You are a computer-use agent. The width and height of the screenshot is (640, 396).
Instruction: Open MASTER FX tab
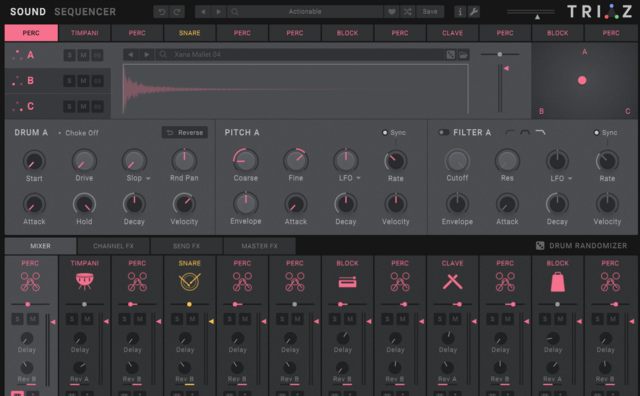click(x=259, y=246)
